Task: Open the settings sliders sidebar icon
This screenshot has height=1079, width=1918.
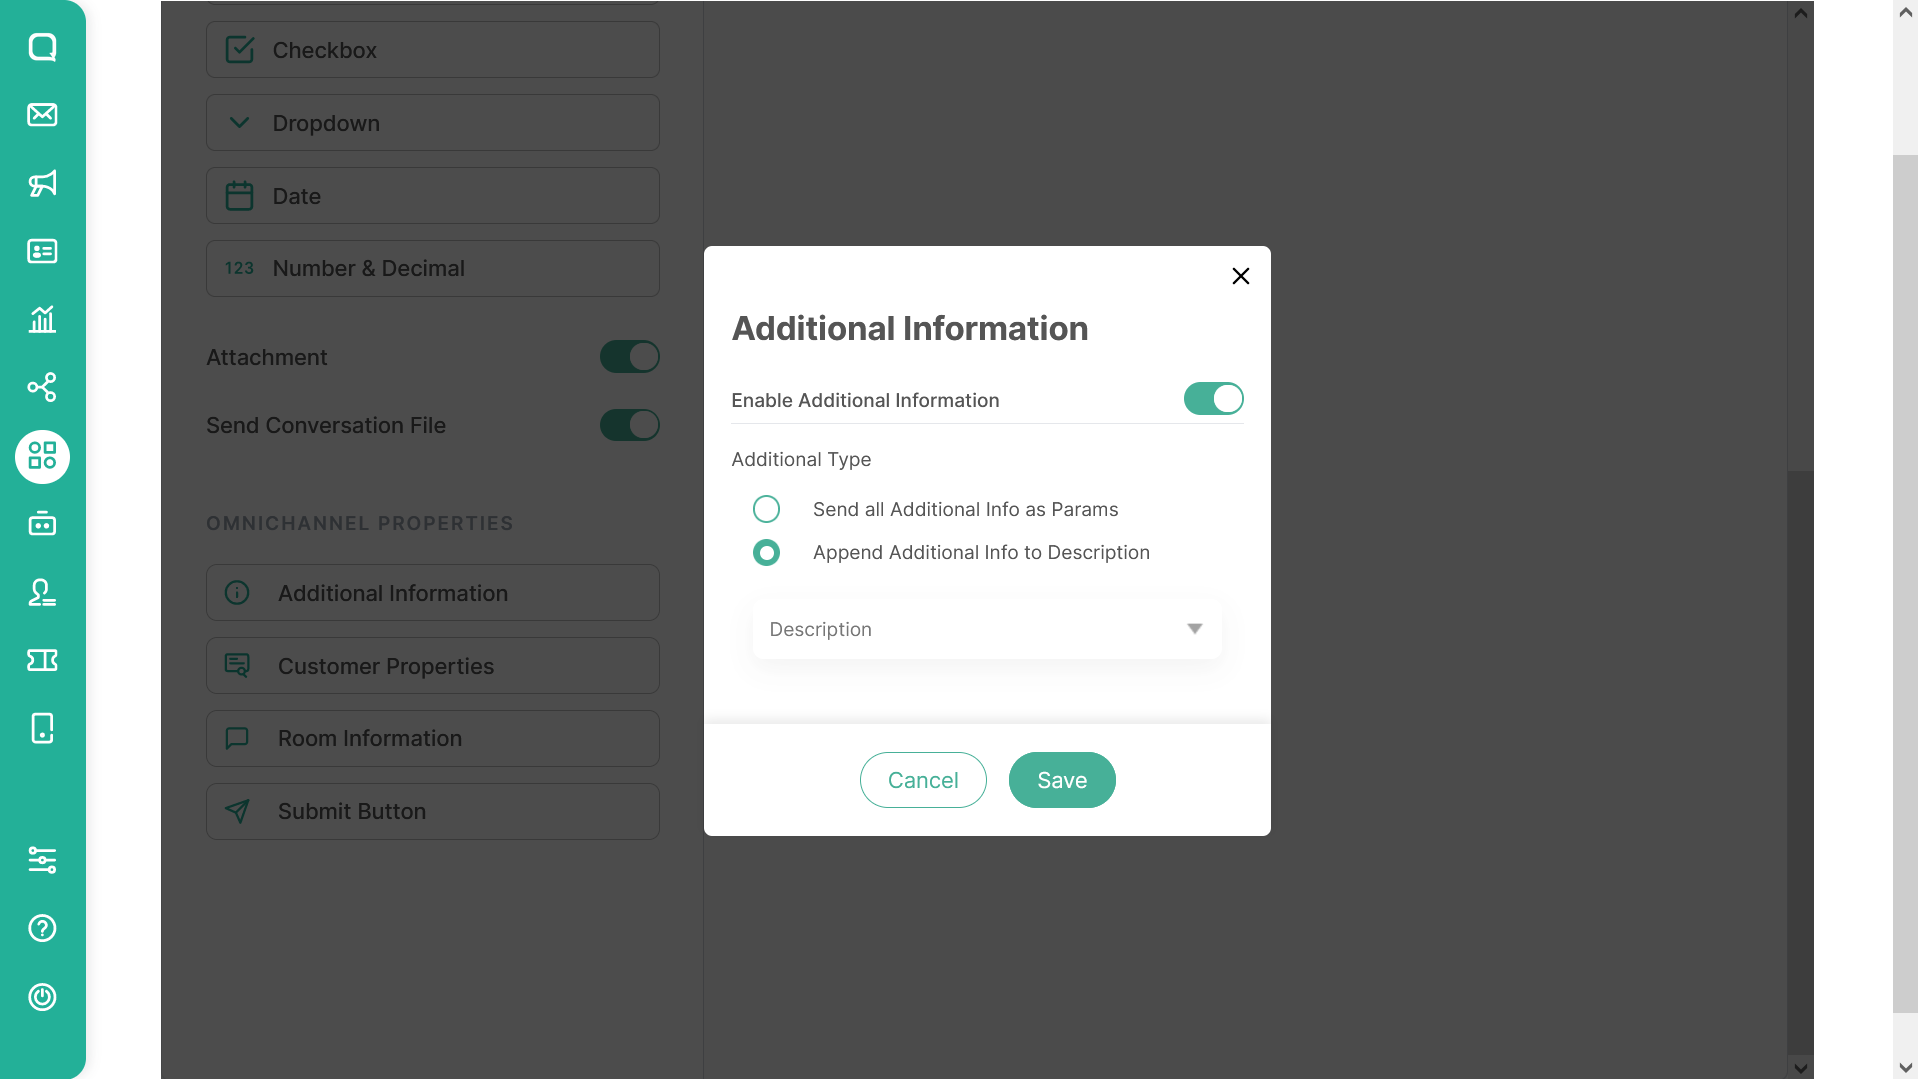Action: point(42,860)
